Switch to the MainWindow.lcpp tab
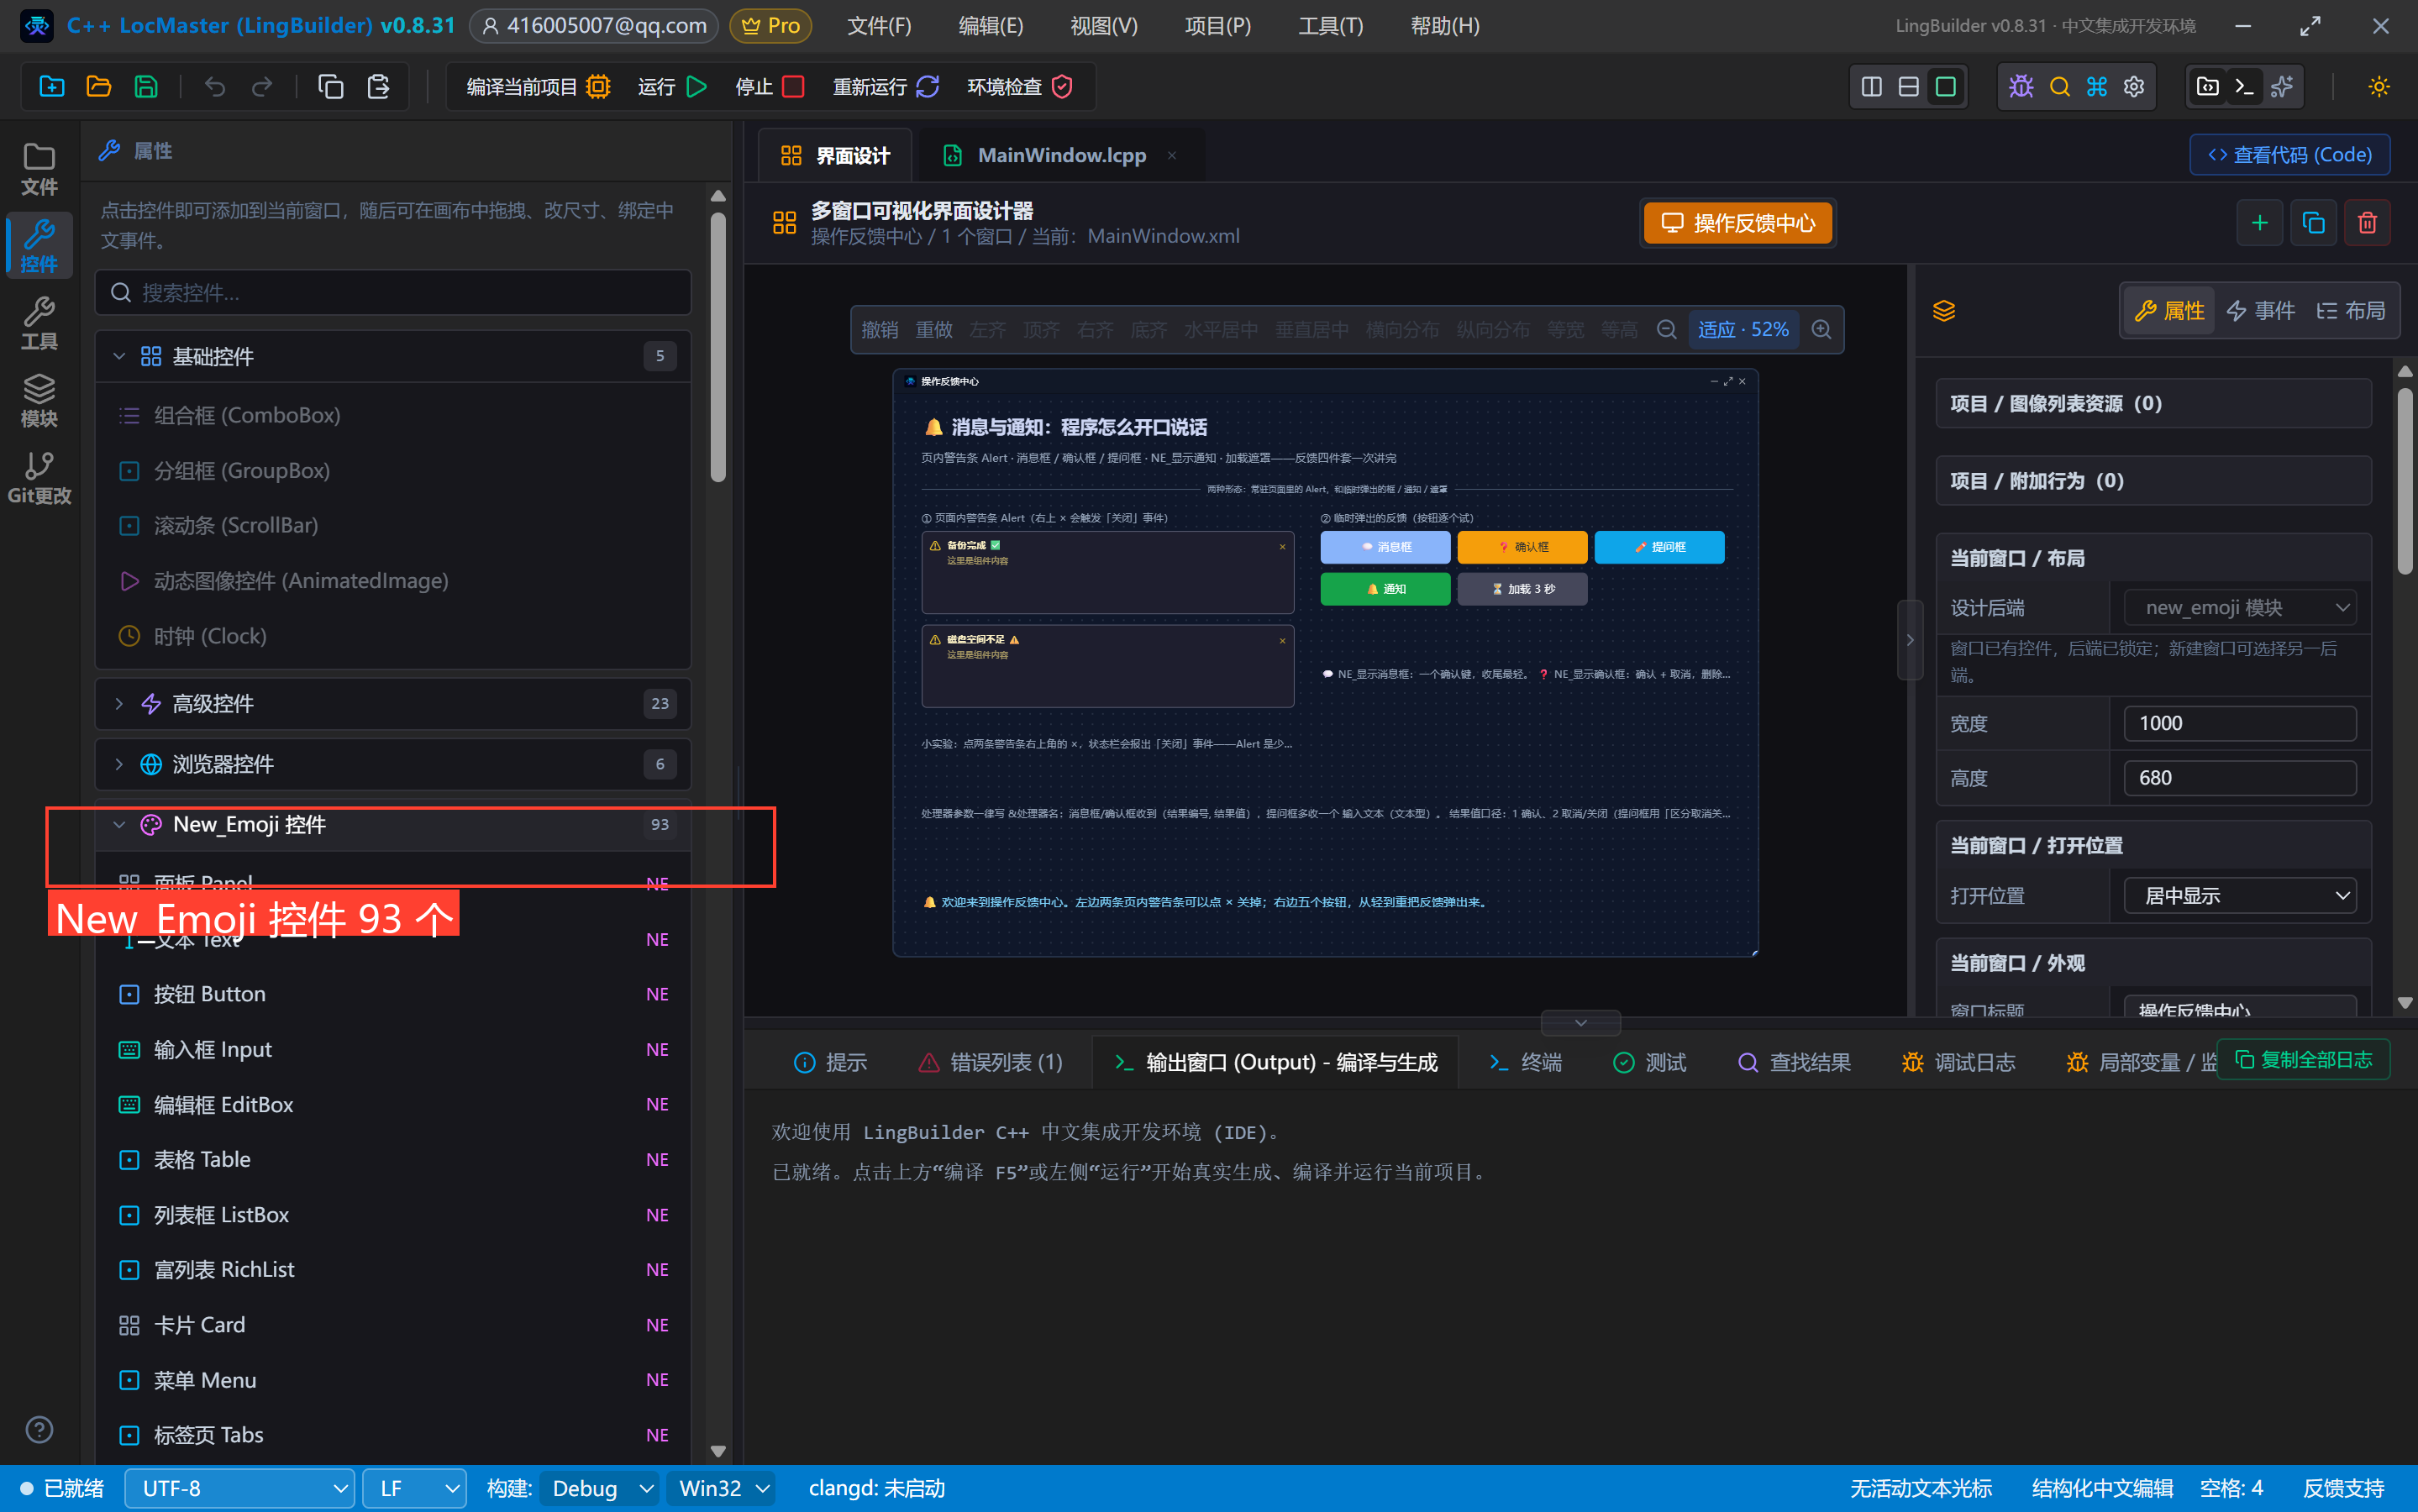The height and width of the screenshot is (1512, 2418). click(1060, 156)
